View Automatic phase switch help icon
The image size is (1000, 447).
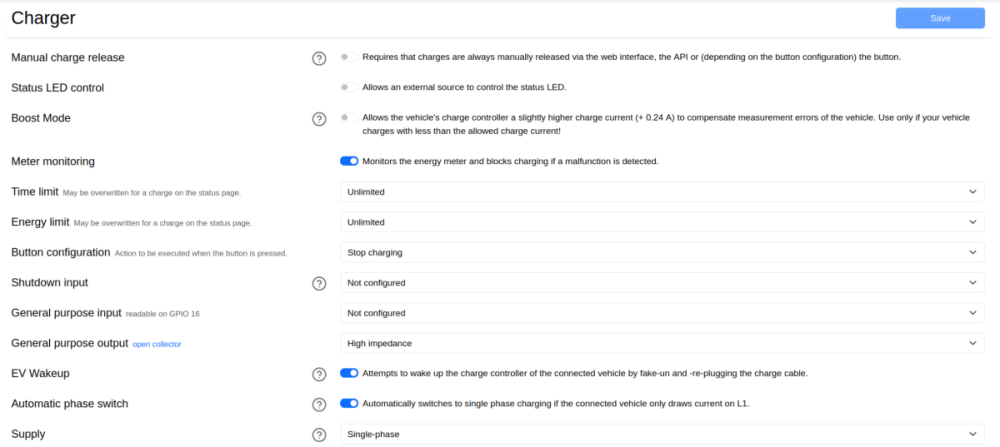319,404
